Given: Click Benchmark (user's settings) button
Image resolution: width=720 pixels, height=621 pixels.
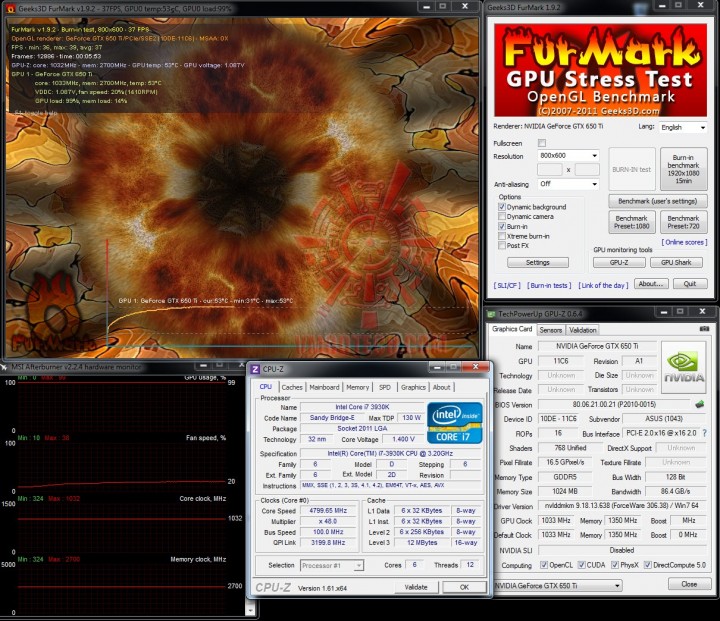Looking at the screenshot, I should (x=658, y=201).
